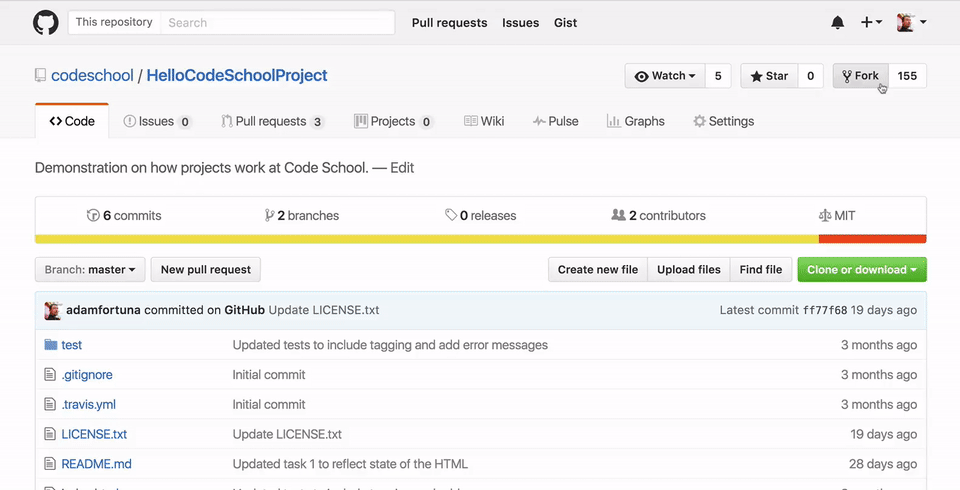
Task: Click New pull request button
Action: pos(206,270)
